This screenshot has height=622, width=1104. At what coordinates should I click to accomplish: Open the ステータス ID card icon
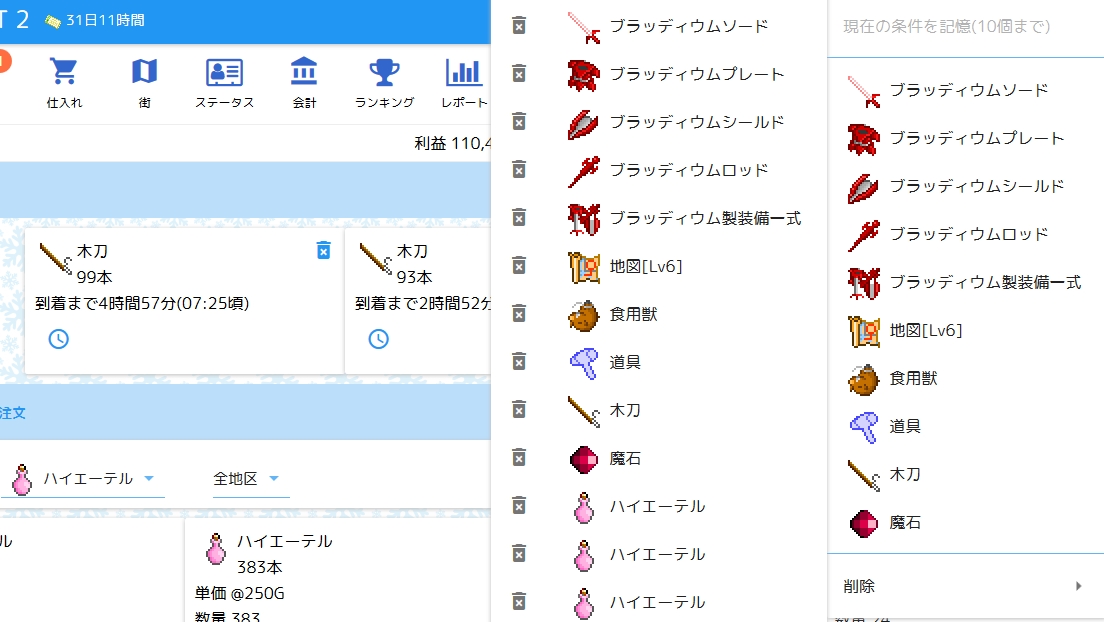[224, 73]
